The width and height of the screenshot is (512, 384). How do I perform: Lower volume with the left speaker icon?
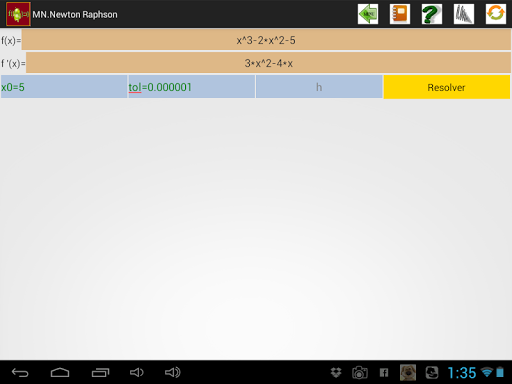[137, 372]
